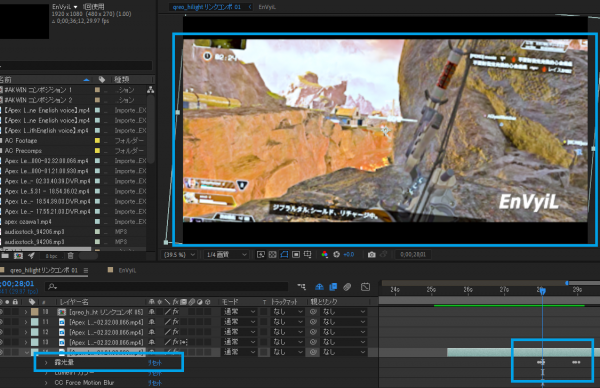Enable region of interest in viewer
This screenshot has height=388, width=600.
tap(296, 254)
